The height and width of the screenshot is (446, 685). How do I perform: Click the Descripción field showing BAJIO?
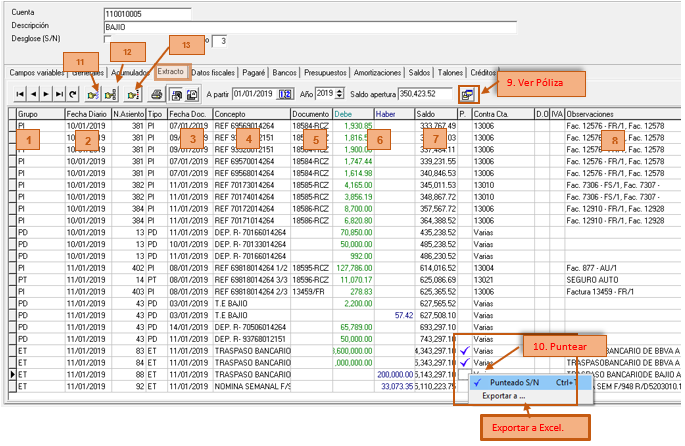(310, 27)
